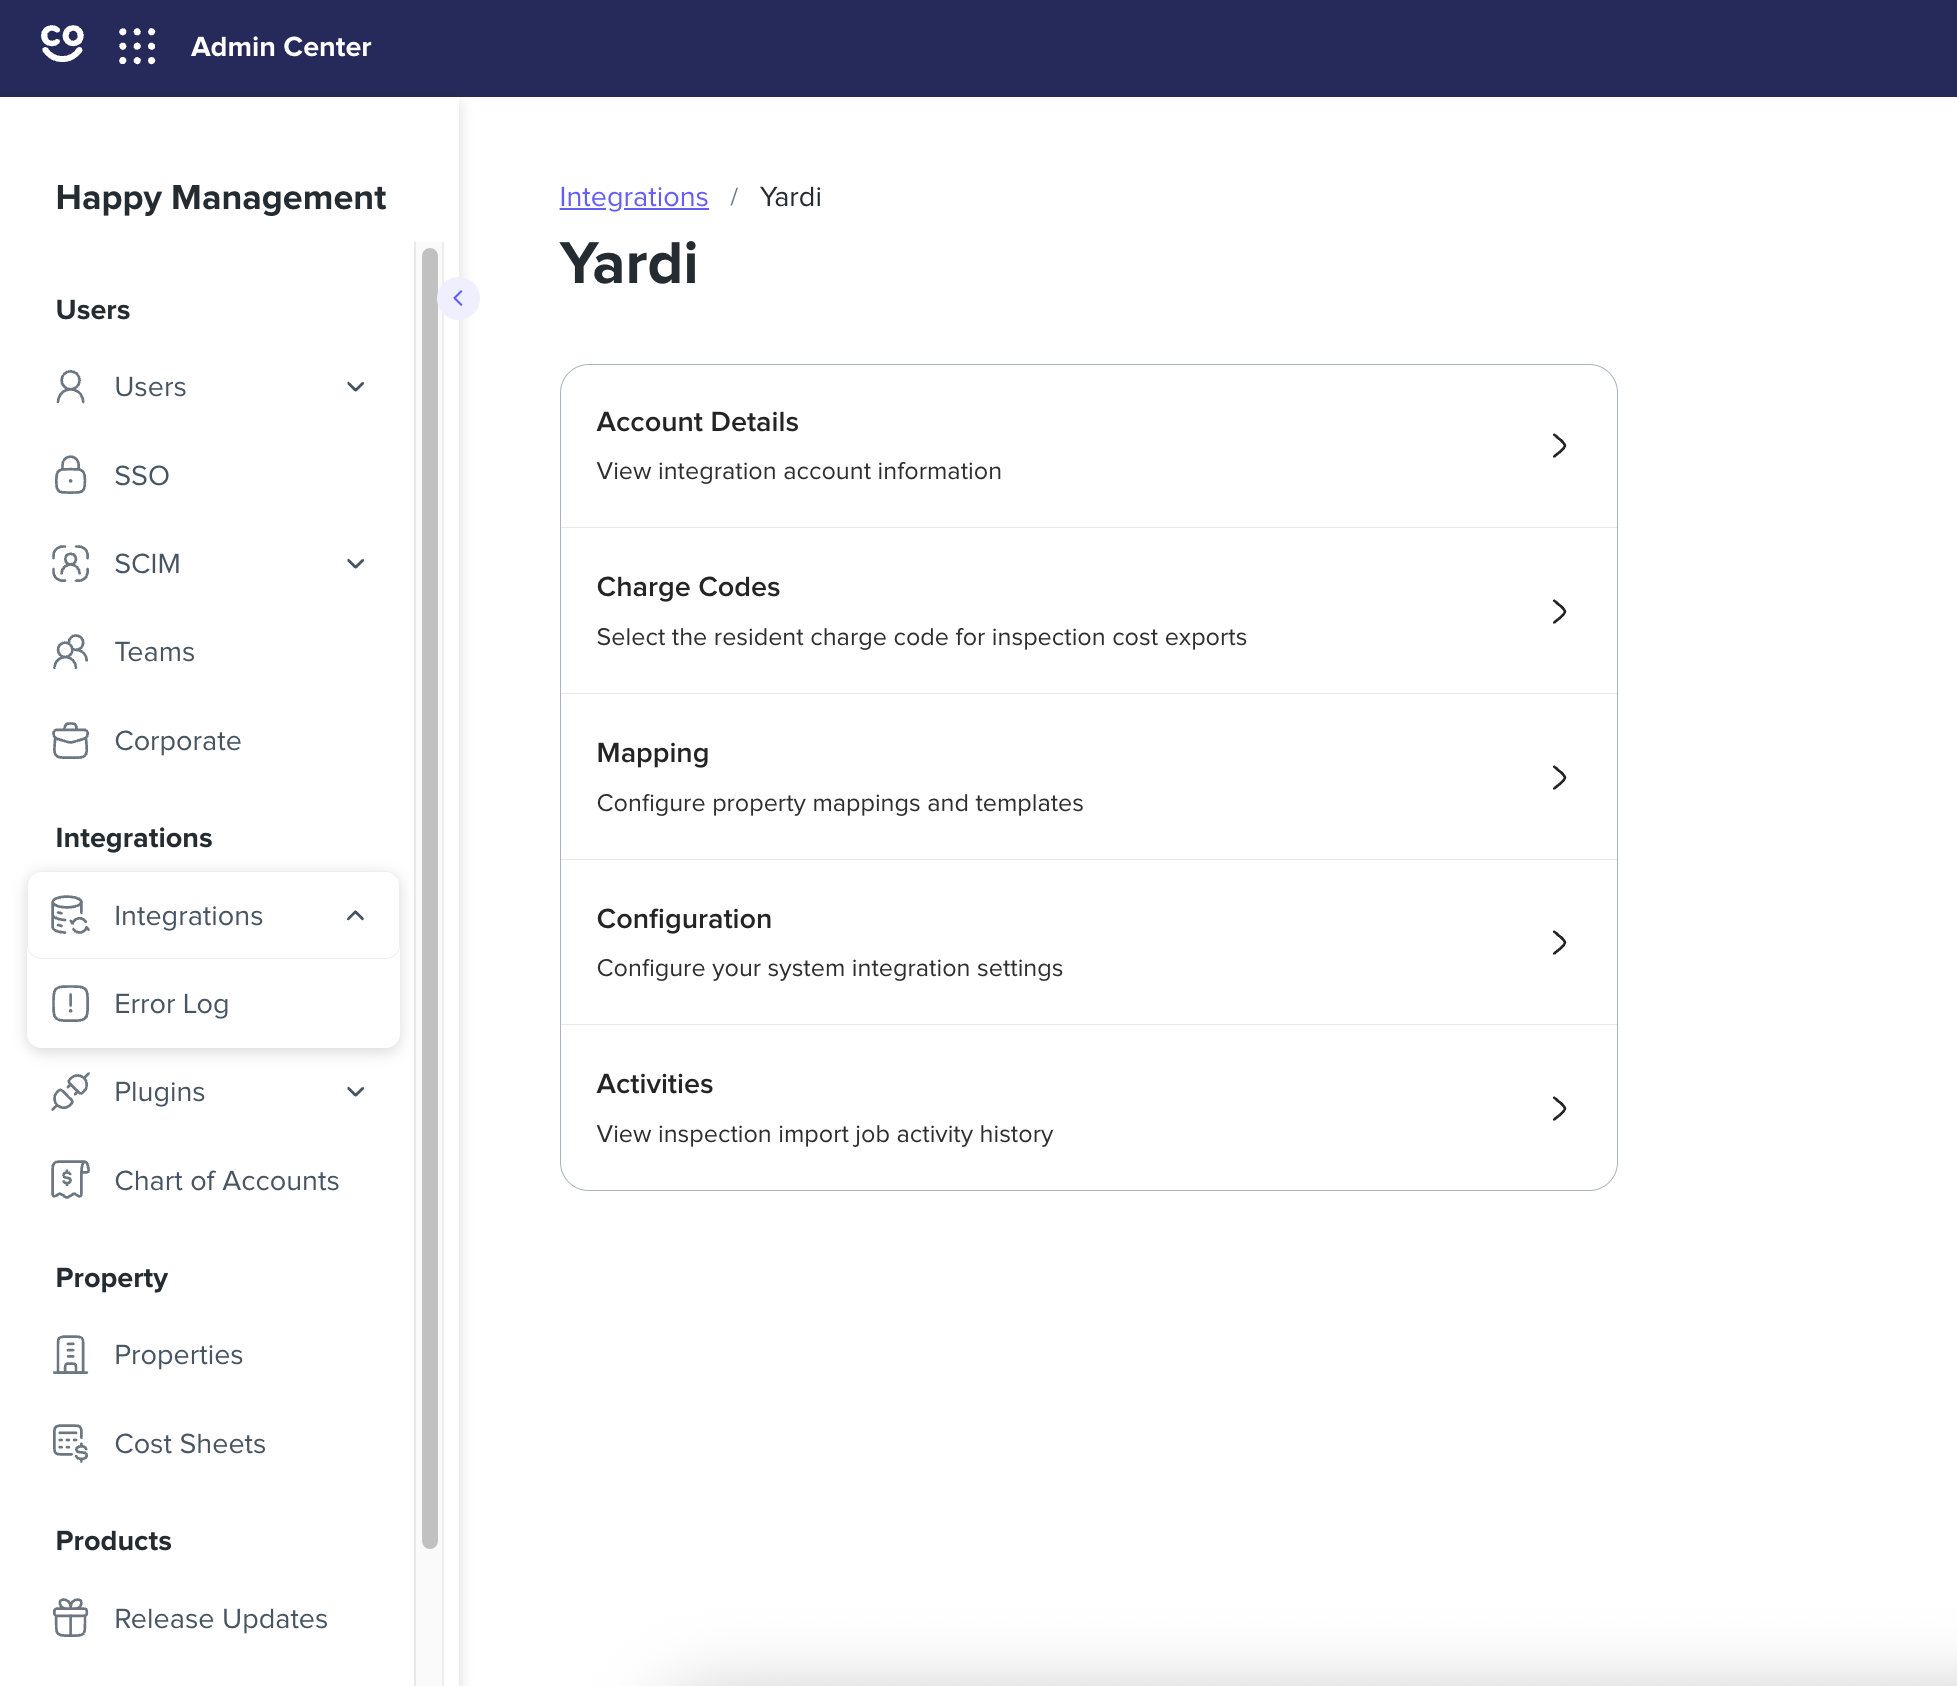Image resolution: width=1957 pixels, height=1686 pixels.
Task: Click the Yardi breadcrumb text
Action: tap(790, 197)
